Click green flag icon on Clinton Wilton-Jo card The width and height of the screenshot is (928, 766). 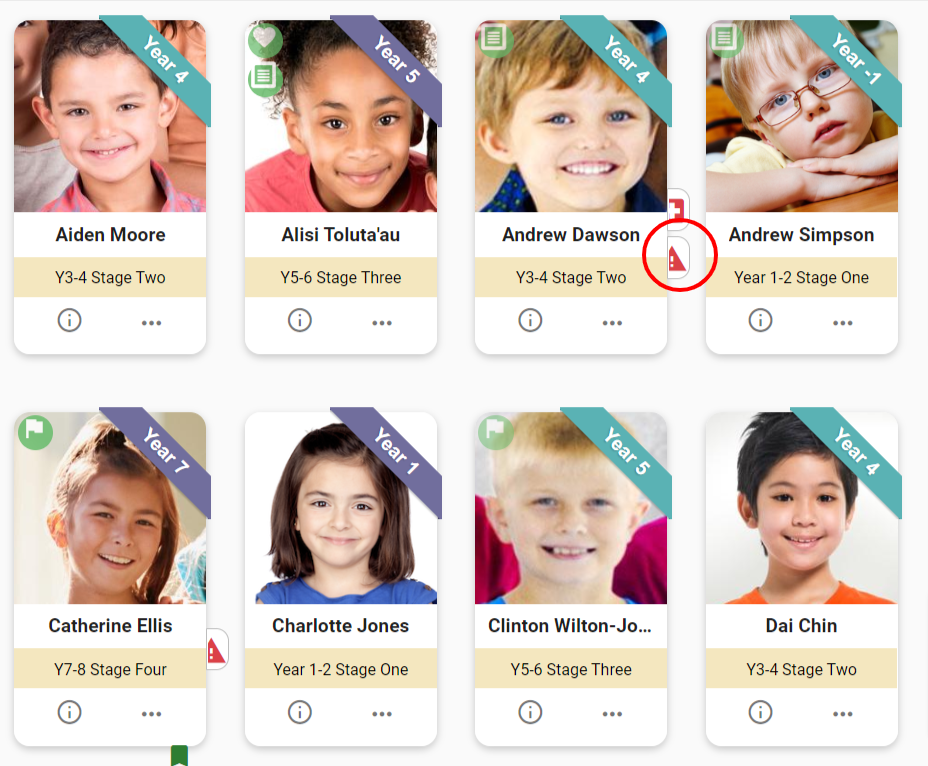coord(495,430)
